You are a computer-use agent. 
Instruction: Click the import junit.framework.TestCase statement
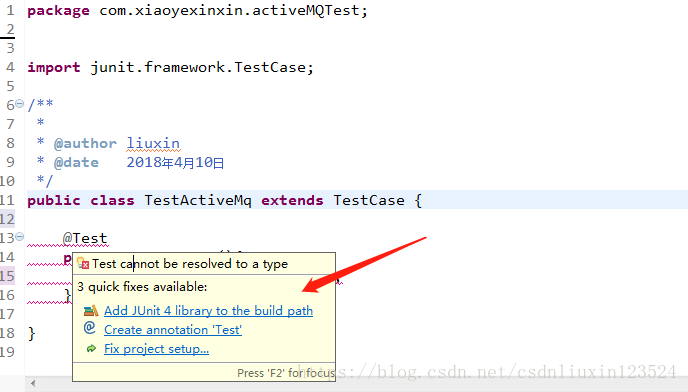[171, 68]
